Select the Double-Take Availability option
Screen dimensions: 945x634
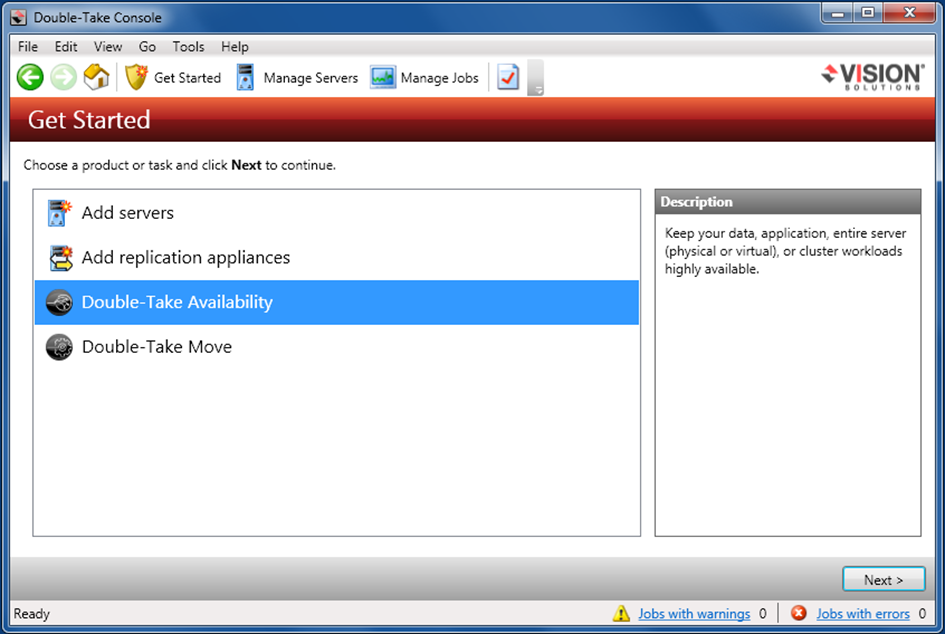(x=337, y=303)
